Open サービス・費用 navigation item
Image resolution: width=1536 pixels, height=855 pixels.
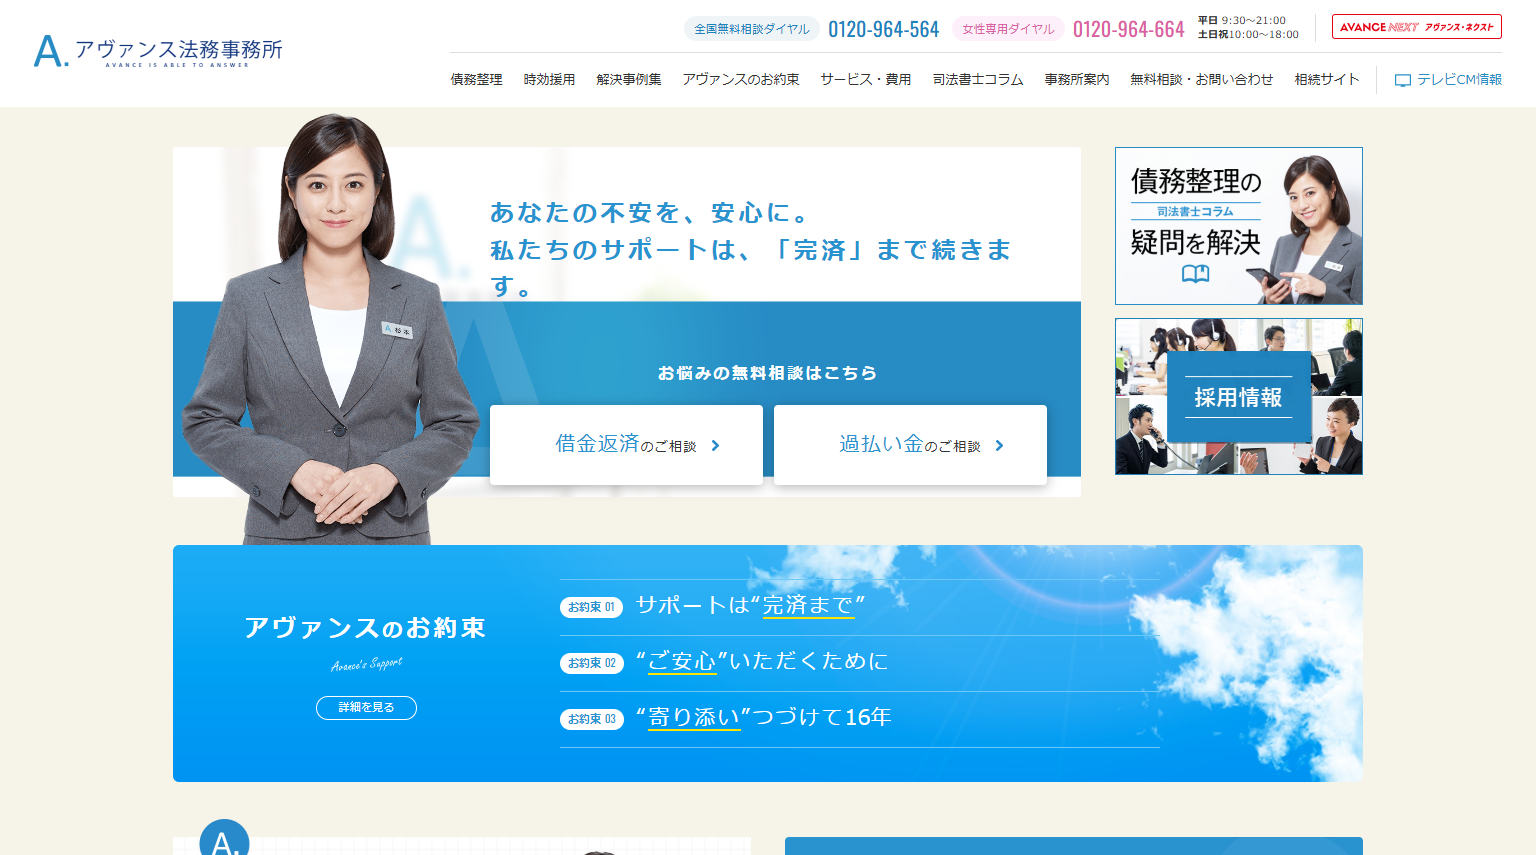click(x=865, y=80)
